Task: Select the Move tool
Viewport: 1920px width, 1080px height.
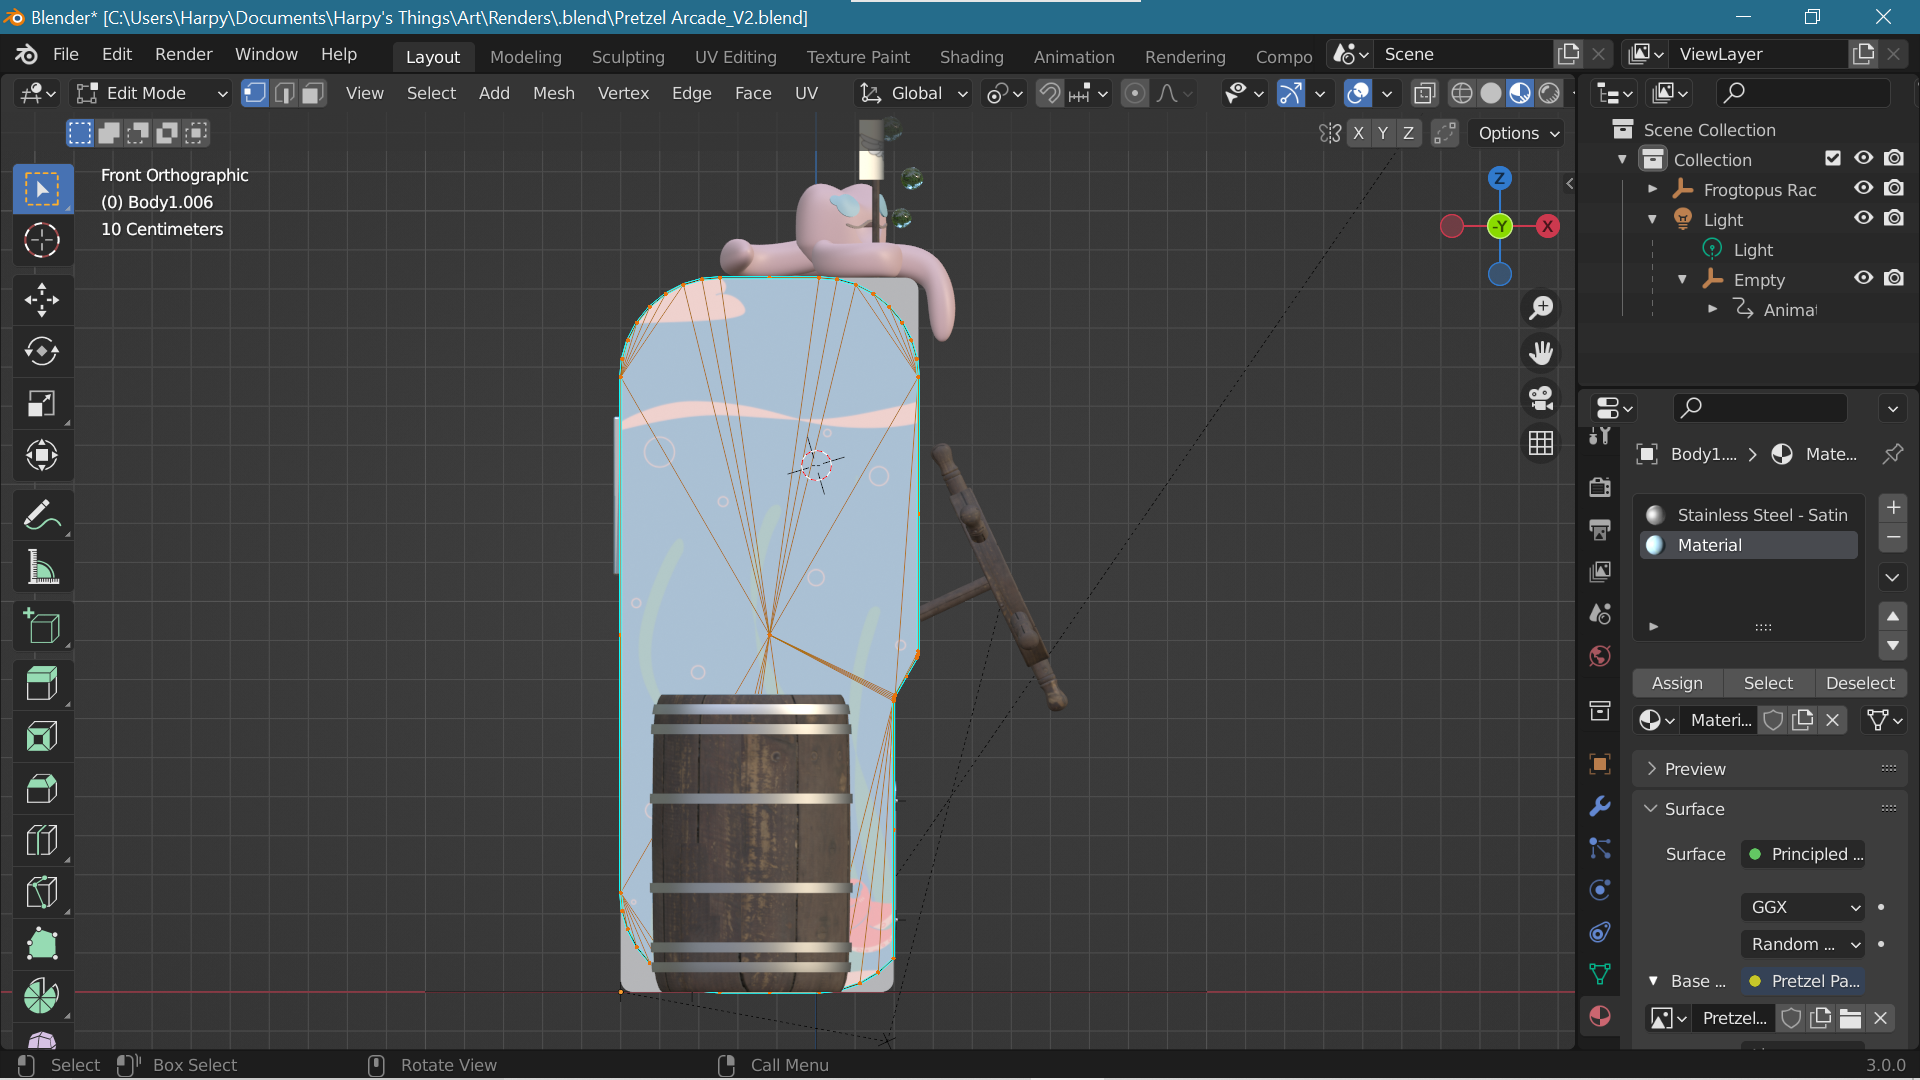Action: (42, 299)
